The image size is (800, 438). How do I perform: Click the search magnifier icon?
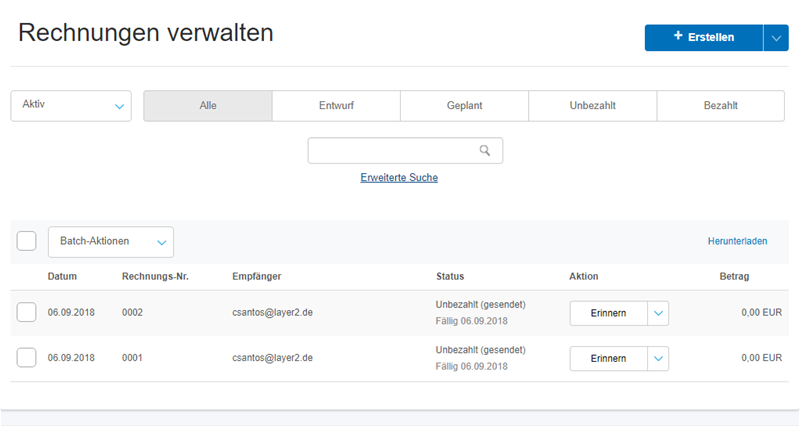point(485,151)
